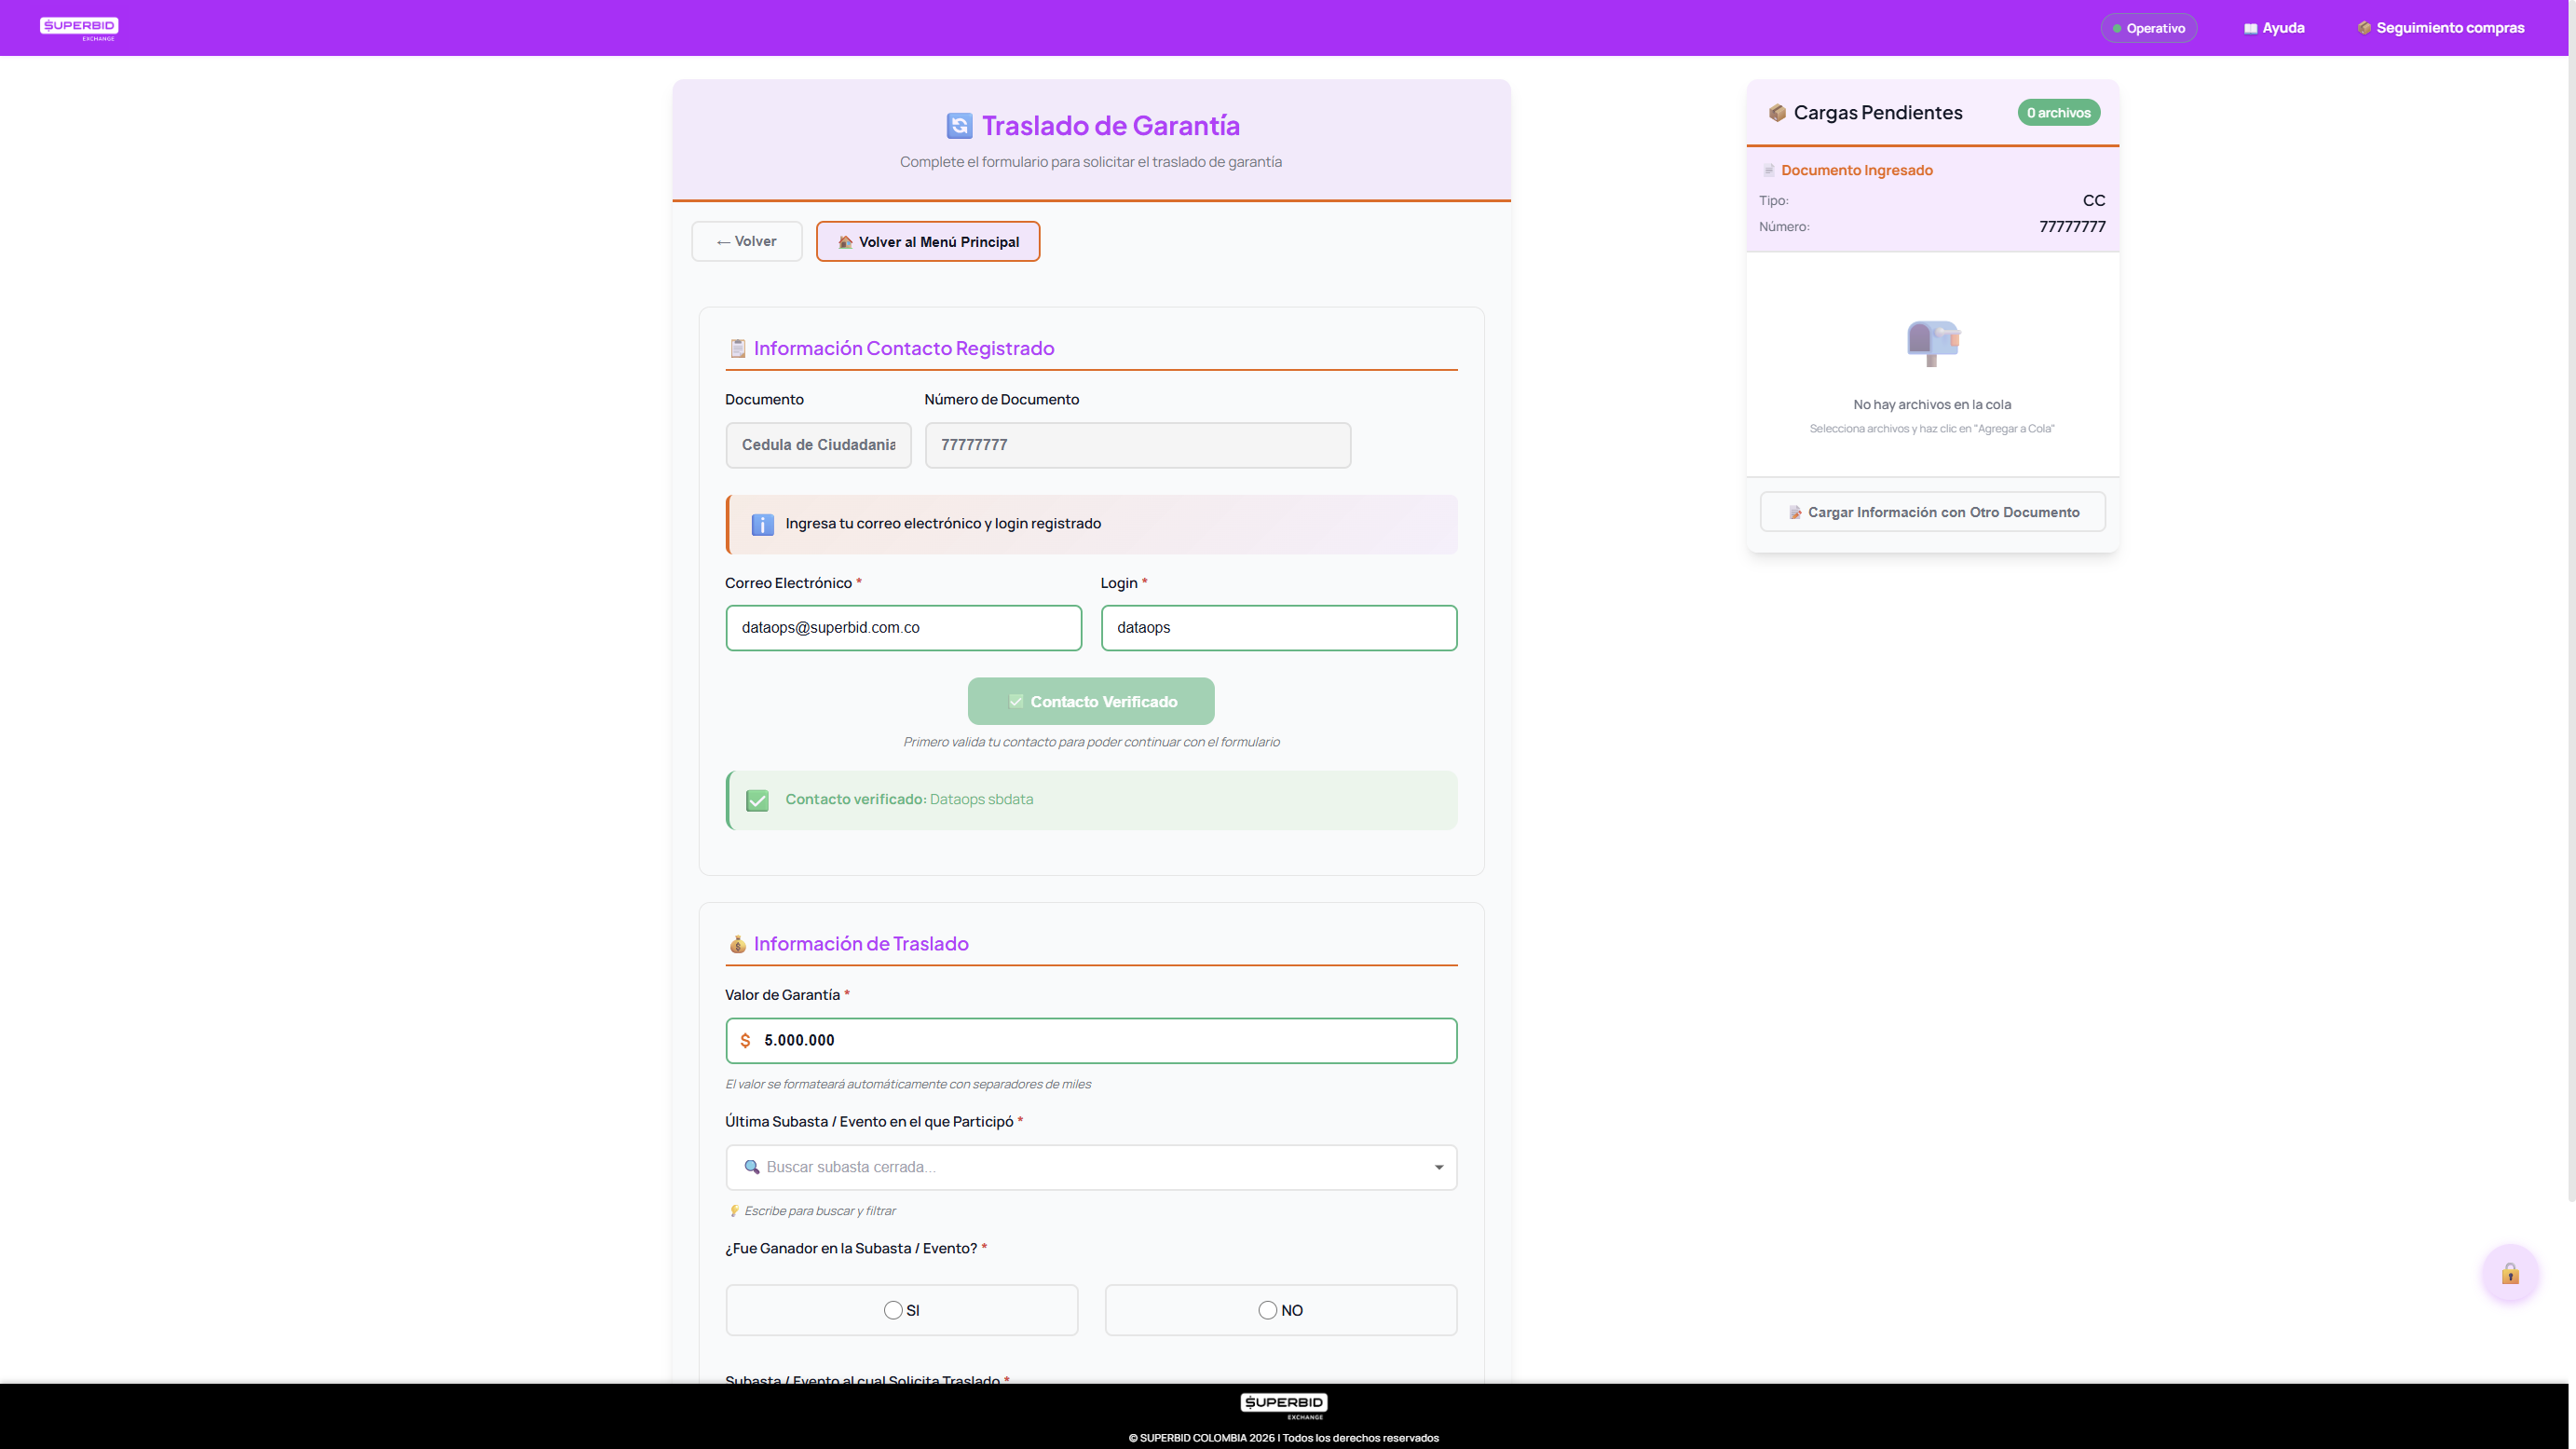
Task: Click the blue info icon in notice
Action: point(762,524)
